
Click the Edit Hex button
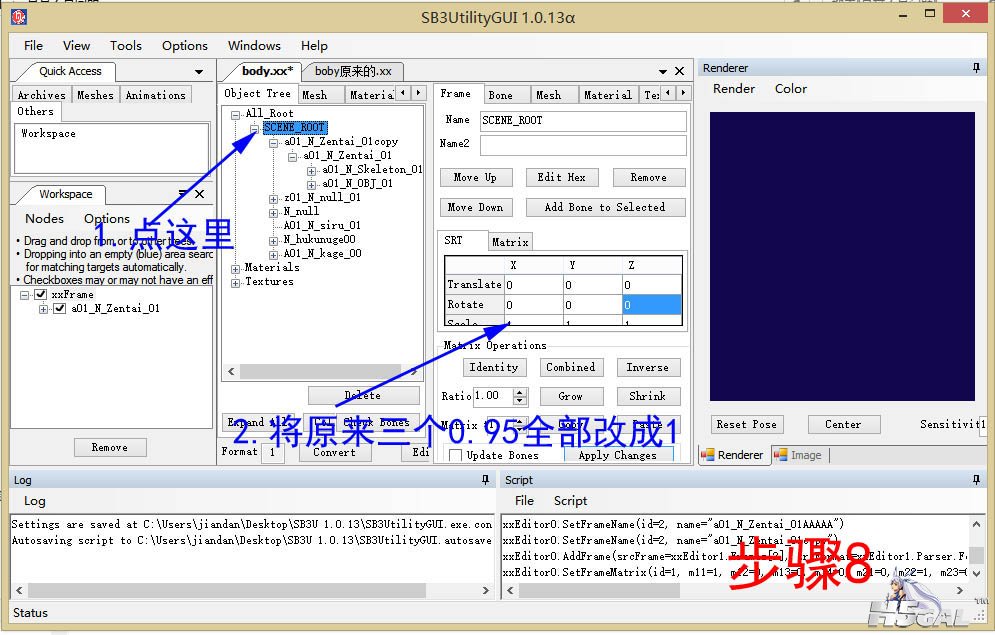[x=562, y=177]
